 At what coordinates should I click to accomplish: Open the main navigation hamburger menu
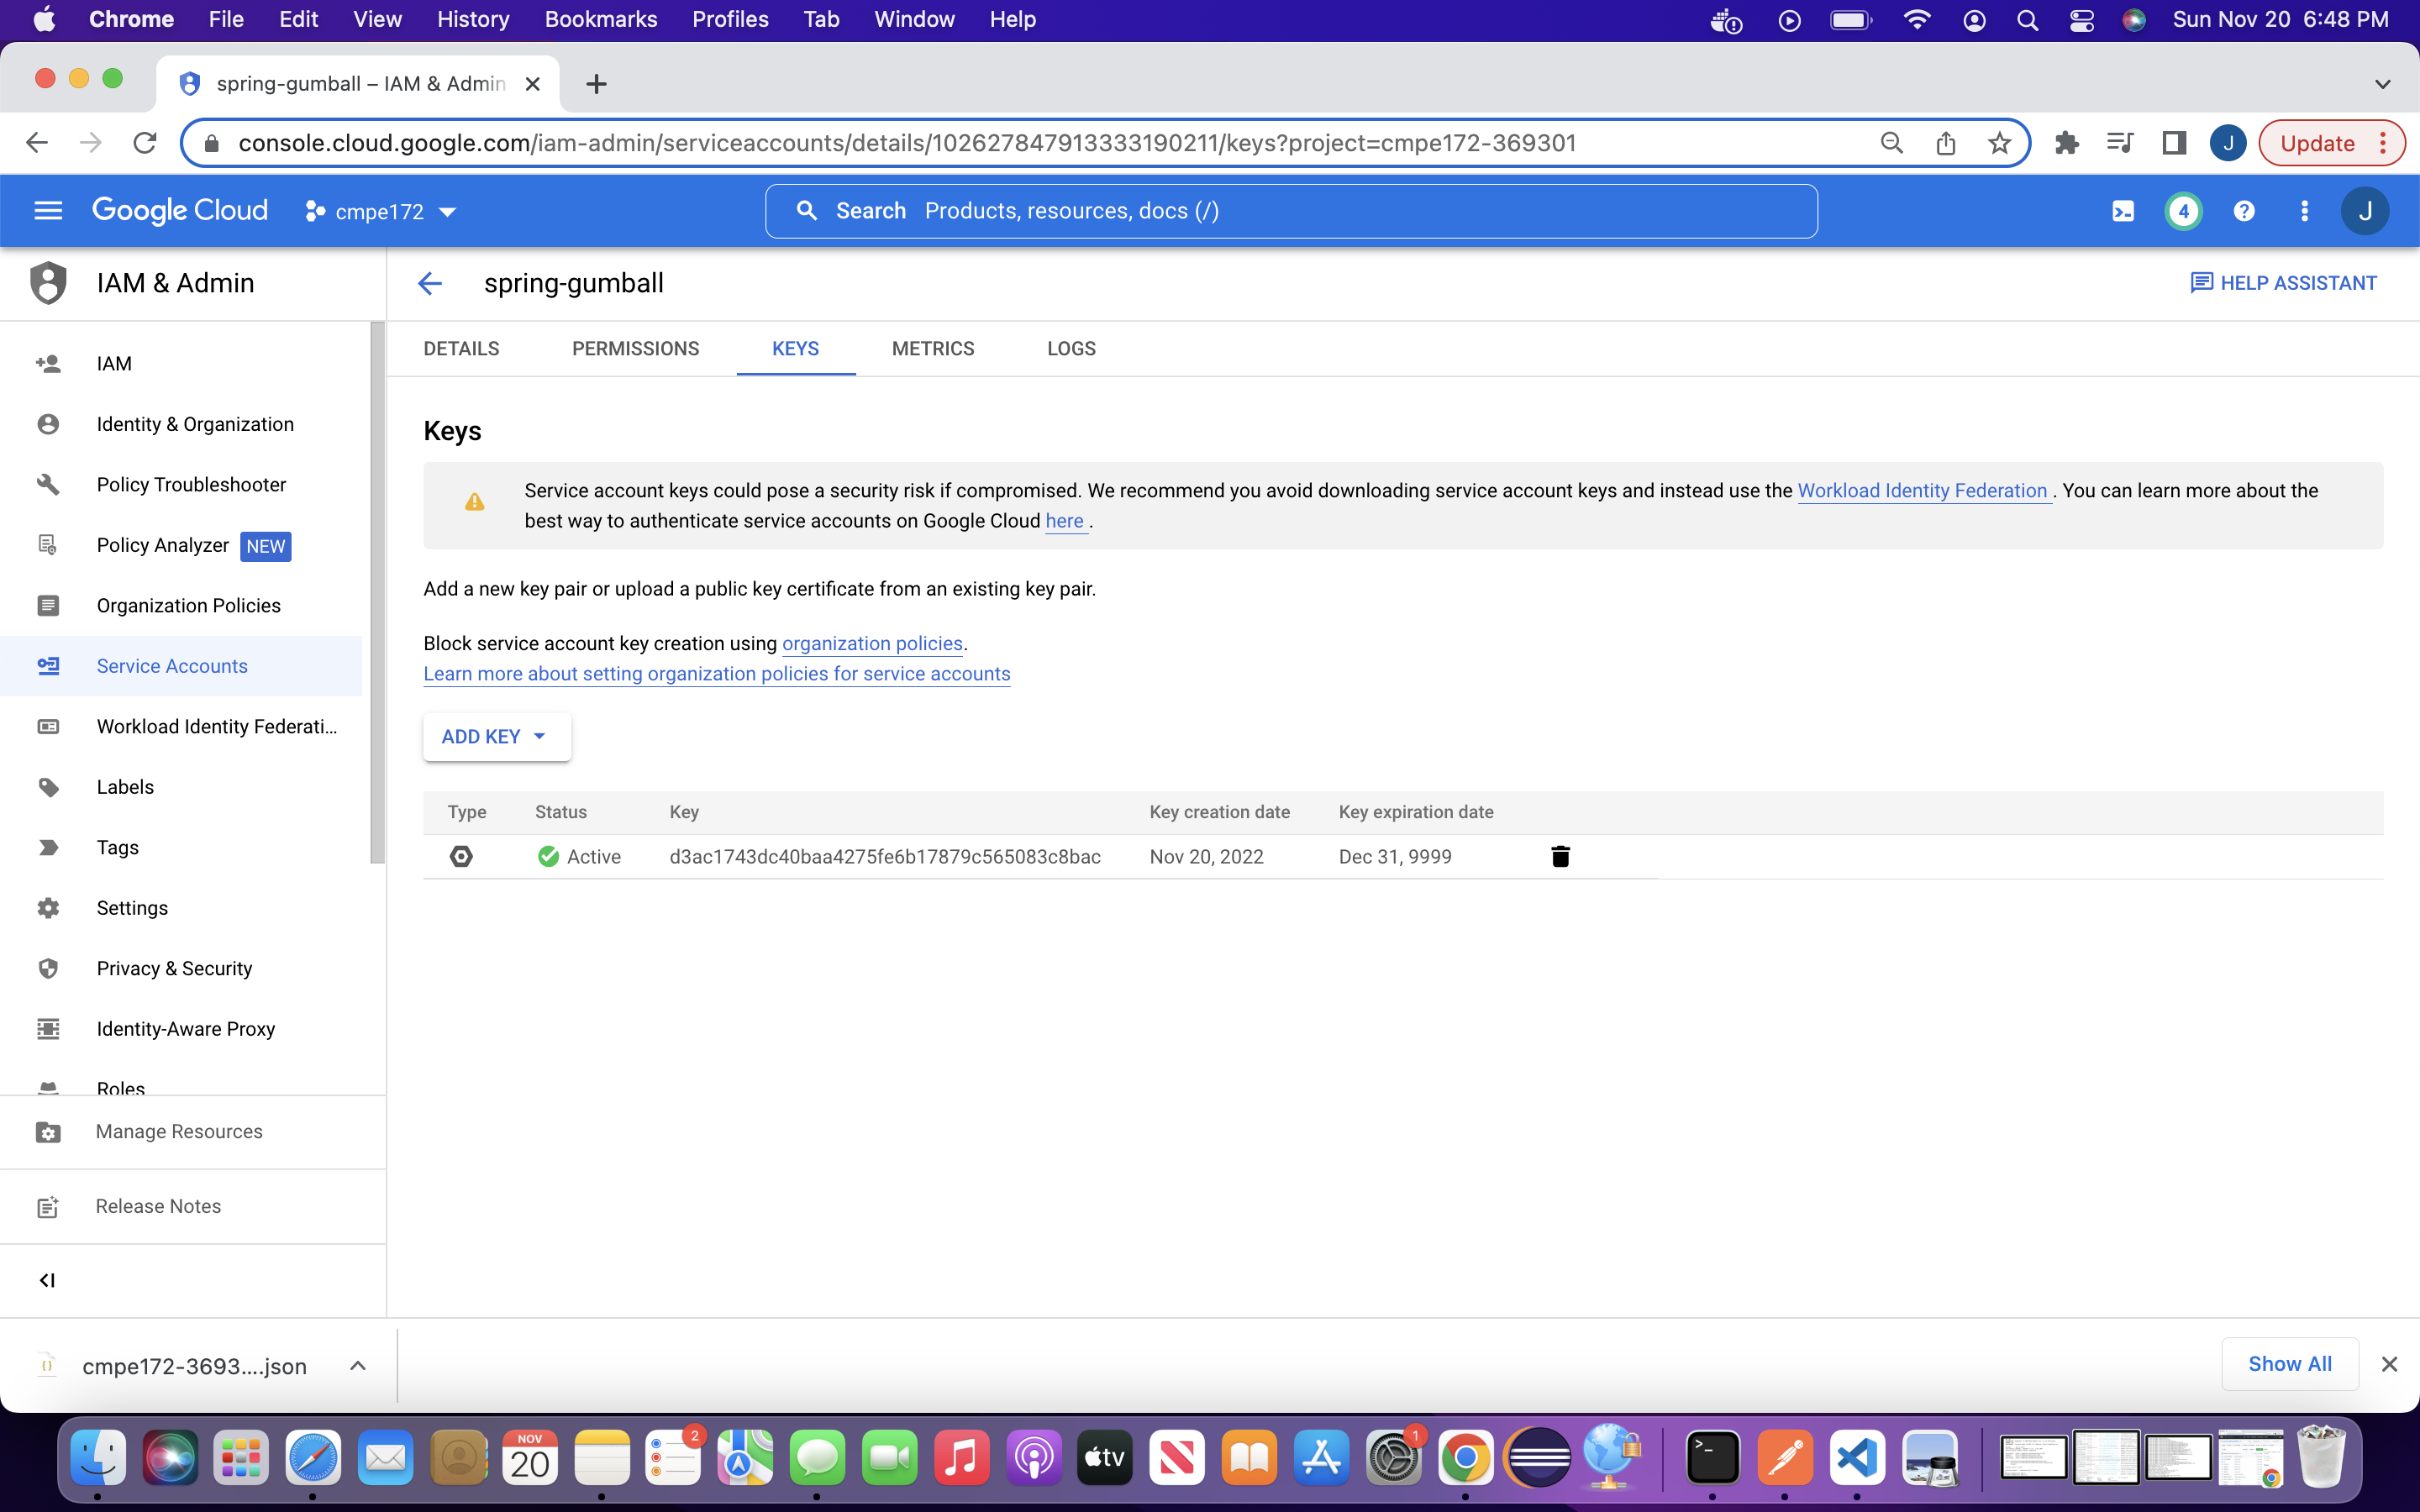click(x=48, y=211)
